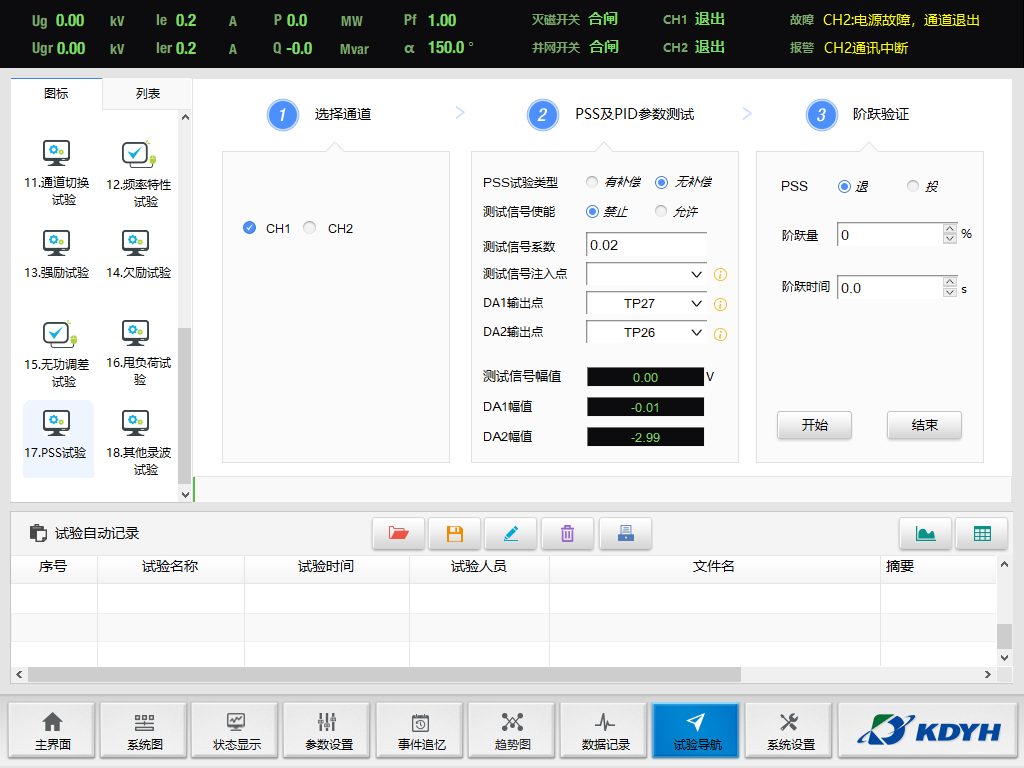
Task: Click the 测试信号系数 input field
Action: 646,245
